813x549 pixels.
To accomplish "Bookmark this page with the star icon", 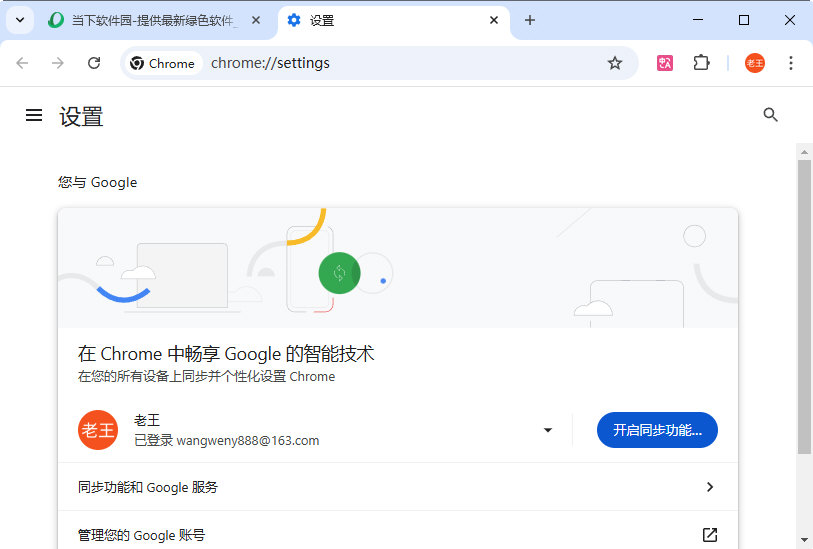I will tap(615, 63).
